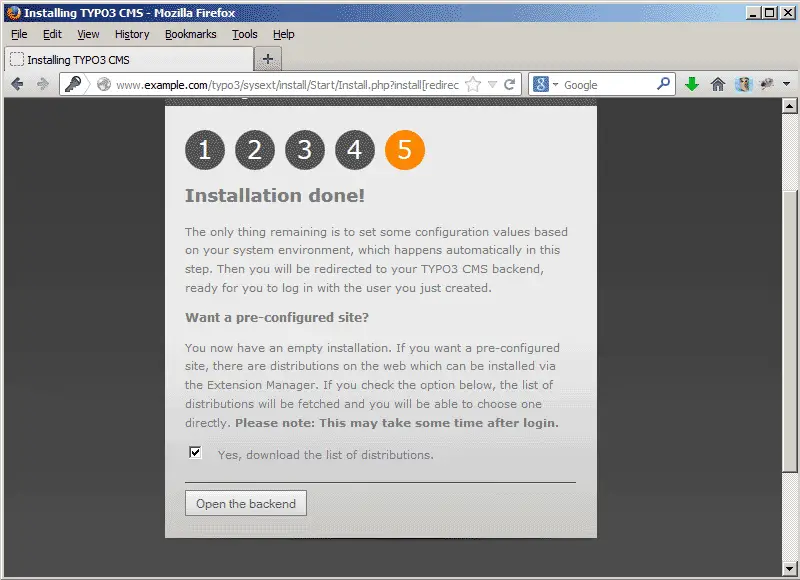
Task: Expand the search engine selector arrow
Action: tap(556, 85)
